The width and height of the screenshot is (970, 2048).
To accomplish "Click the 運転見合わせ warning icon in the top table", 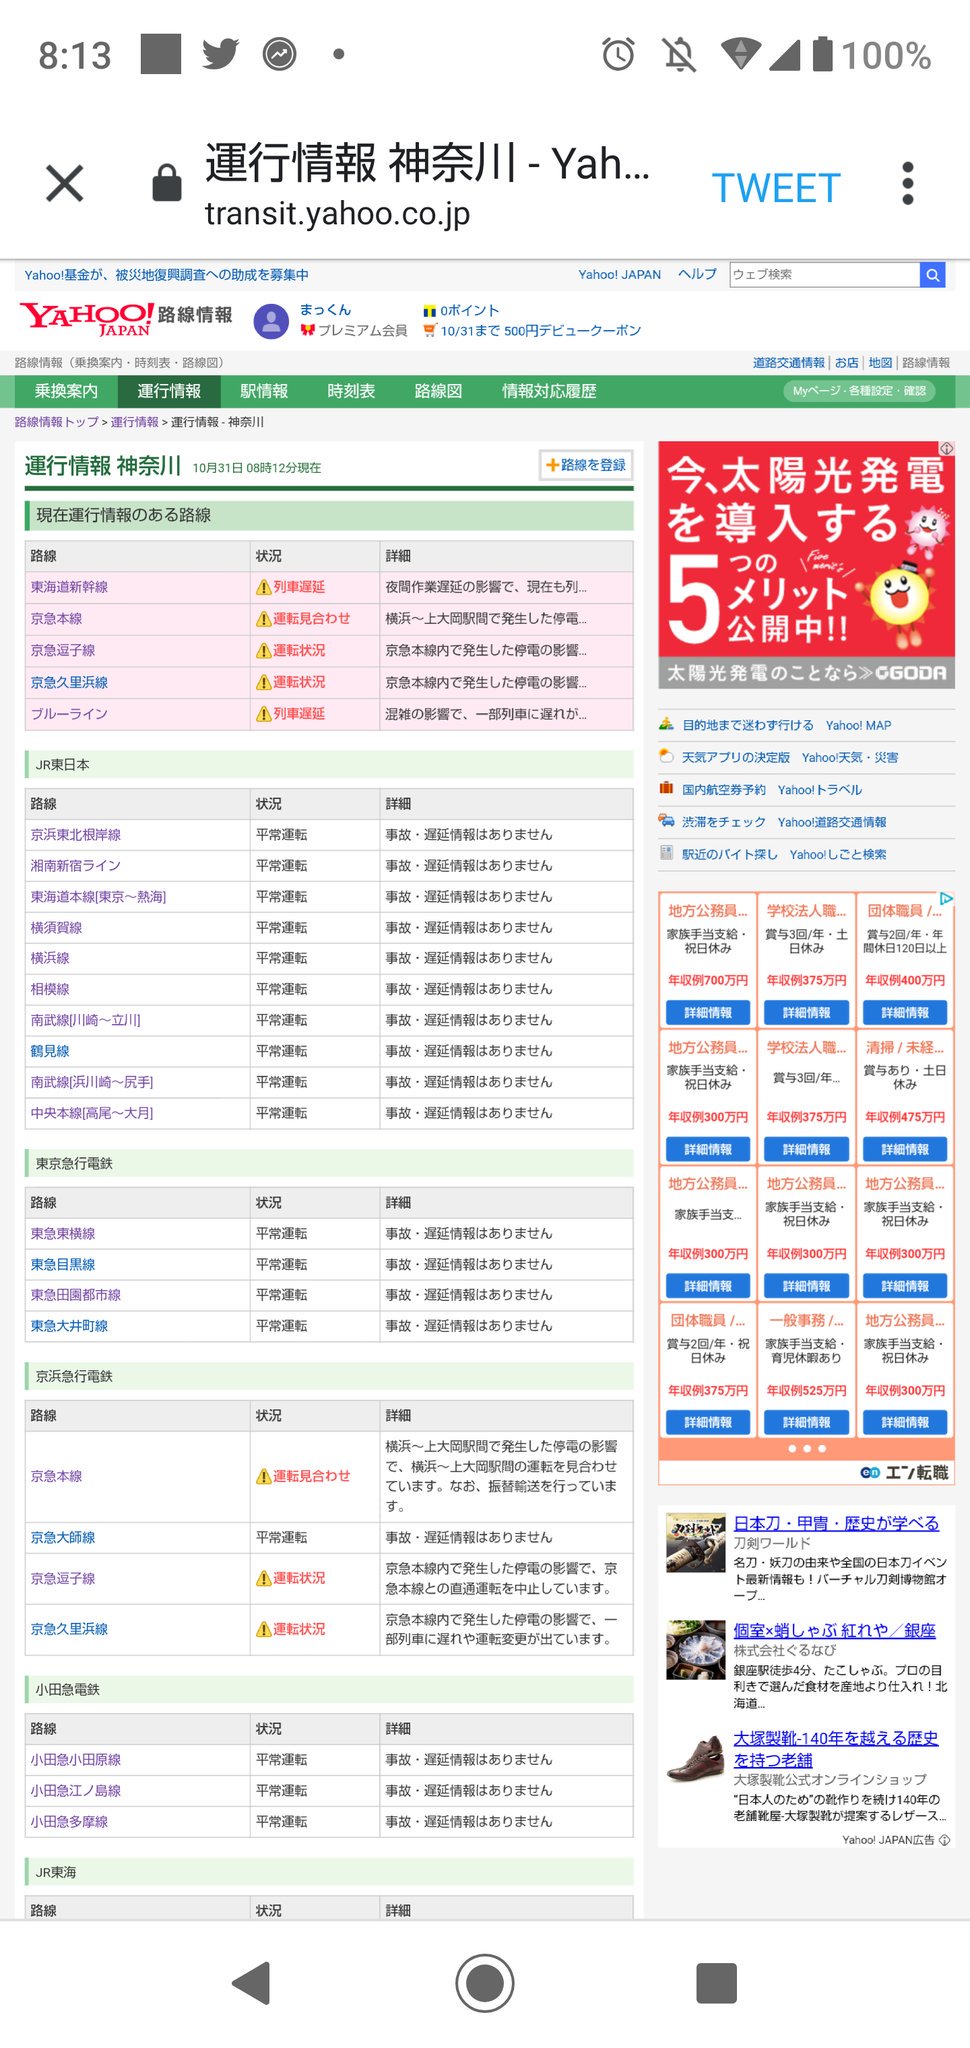I will (x=264, y=619).
